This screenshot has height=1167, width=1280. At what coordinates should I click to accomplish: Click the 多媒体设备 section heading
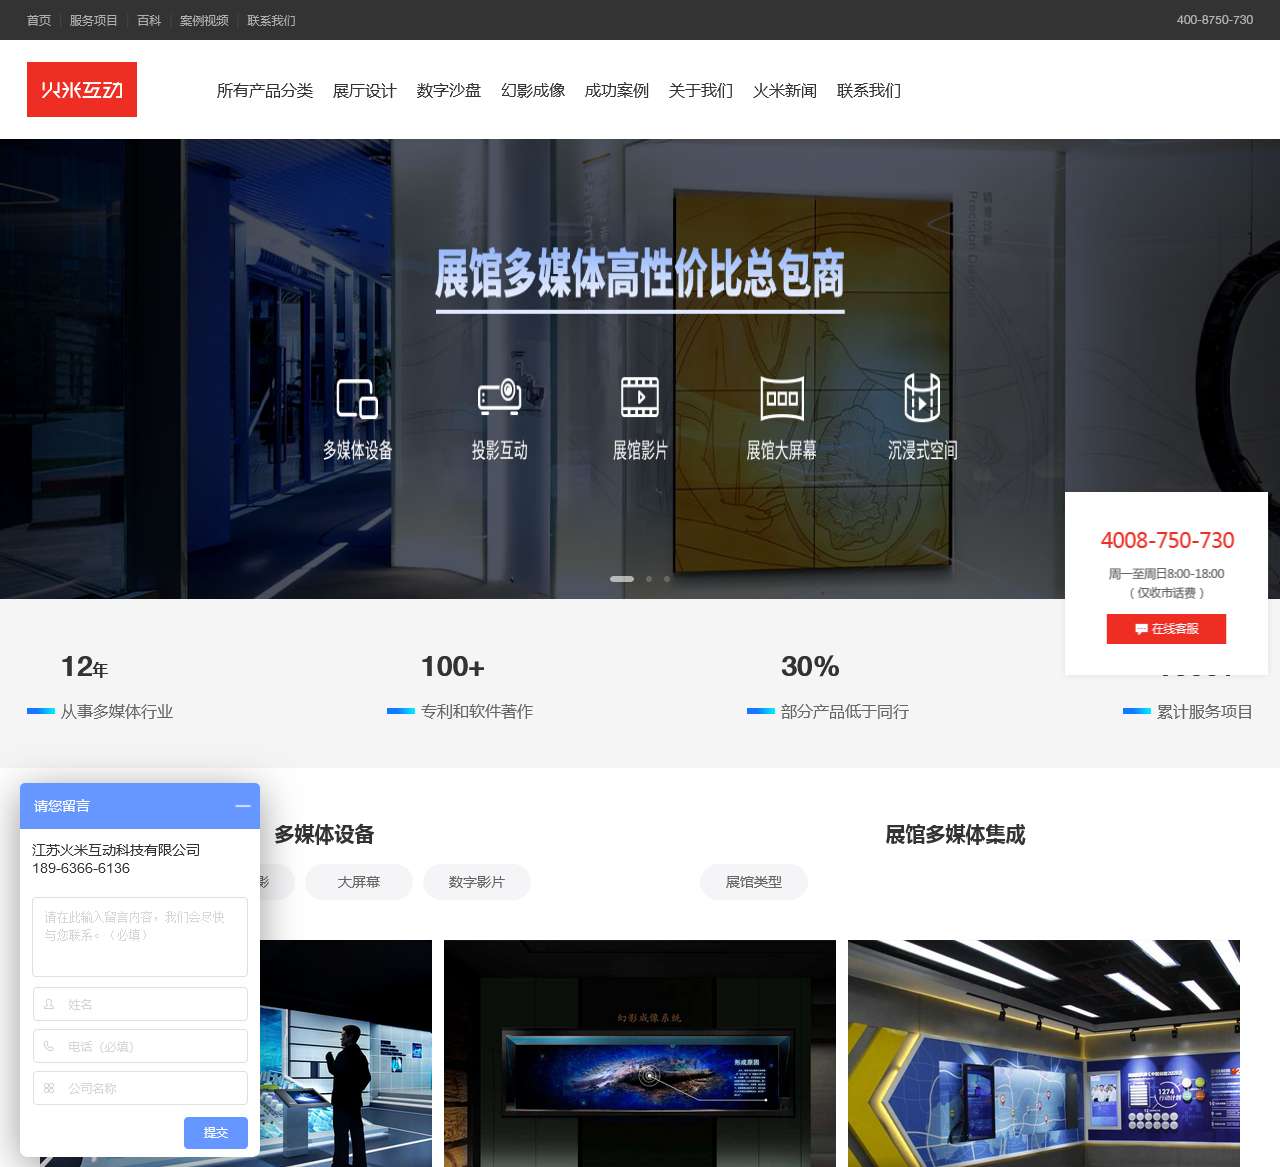325,835
